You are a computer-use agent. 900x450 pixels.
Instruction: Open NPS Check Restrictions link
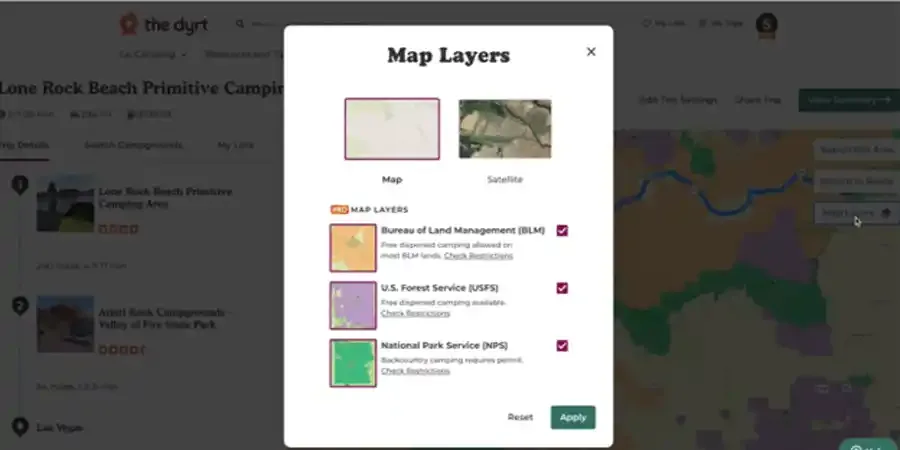(415, 371)
